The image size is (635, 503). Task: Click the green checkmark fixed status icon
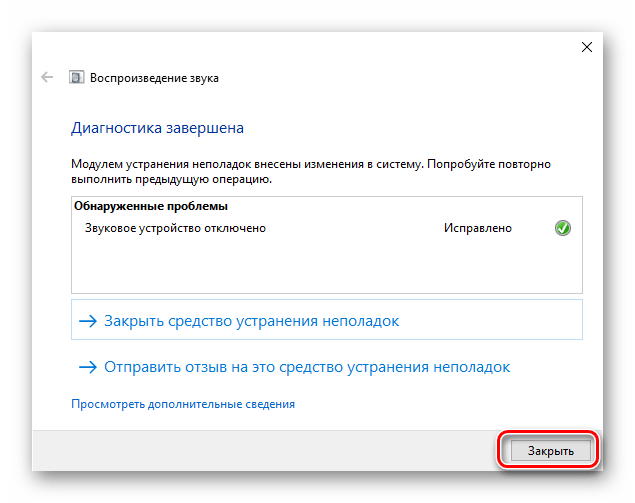563,228
